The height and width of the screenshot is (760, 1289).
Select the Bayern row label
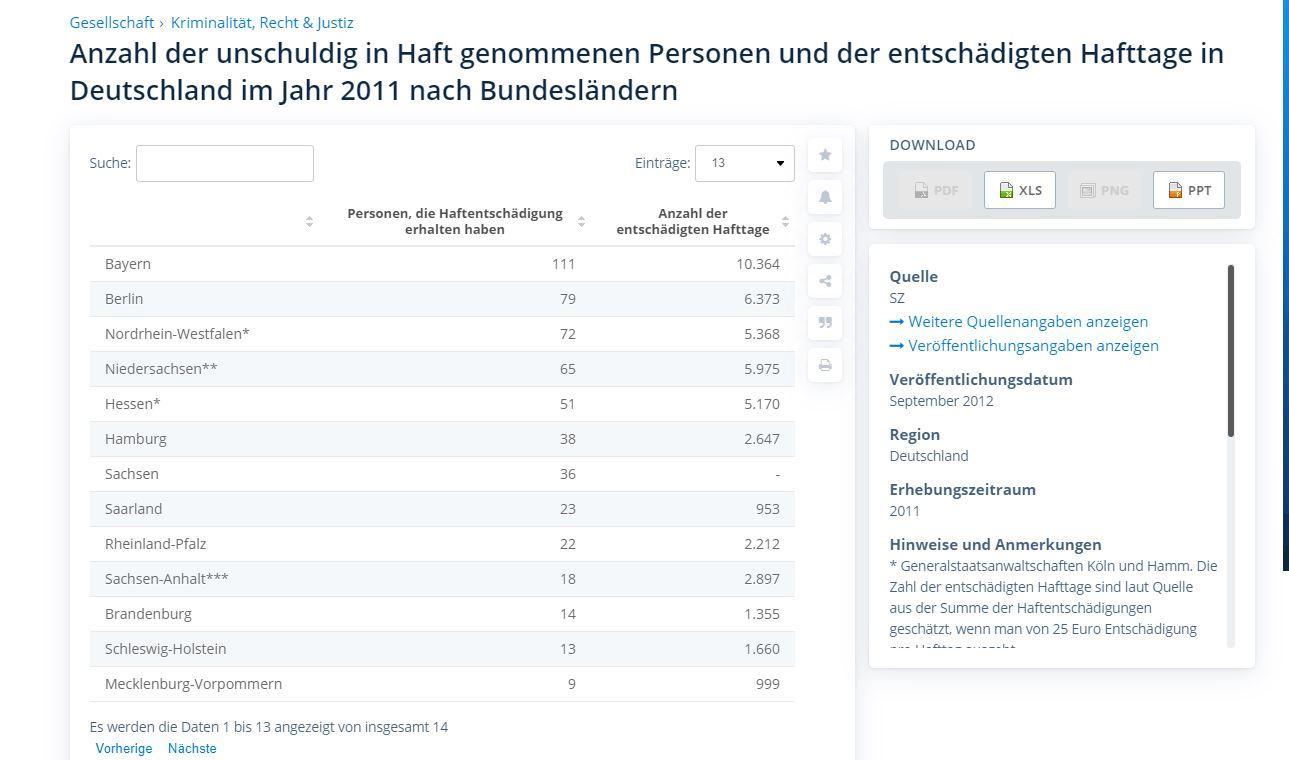pyautogui.click(x=128, y=264)
